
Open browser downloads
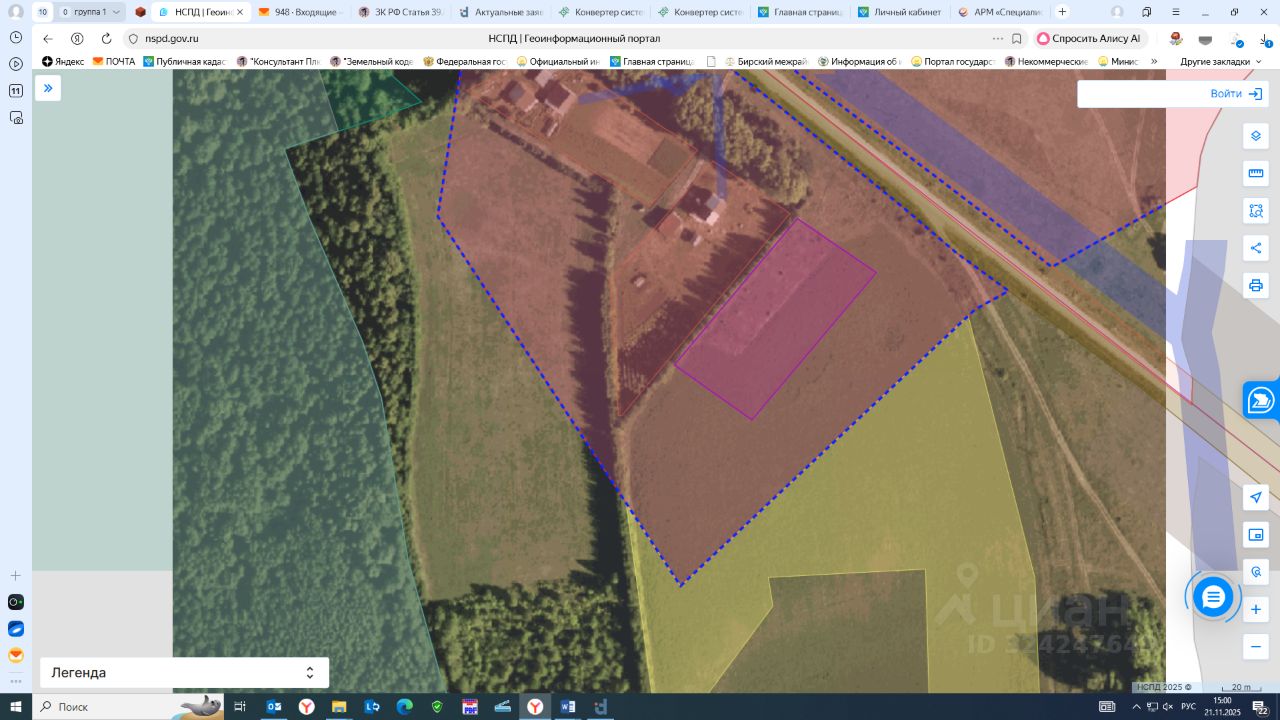tap(1266, 39)
